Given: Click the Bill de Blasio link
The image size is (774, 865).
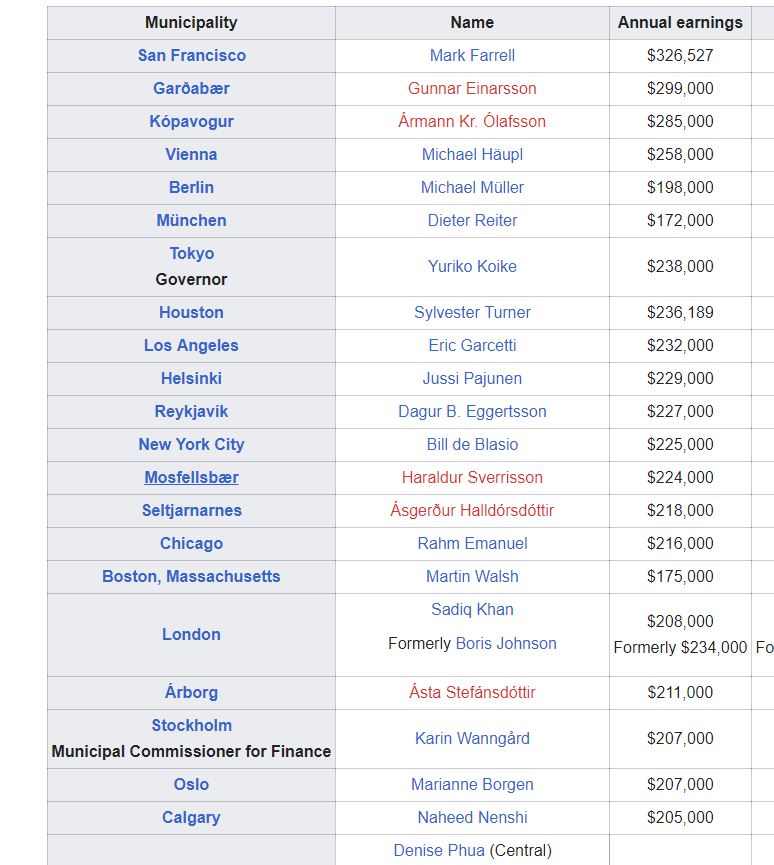Looking at the screenshot, I should coord(472,444).
